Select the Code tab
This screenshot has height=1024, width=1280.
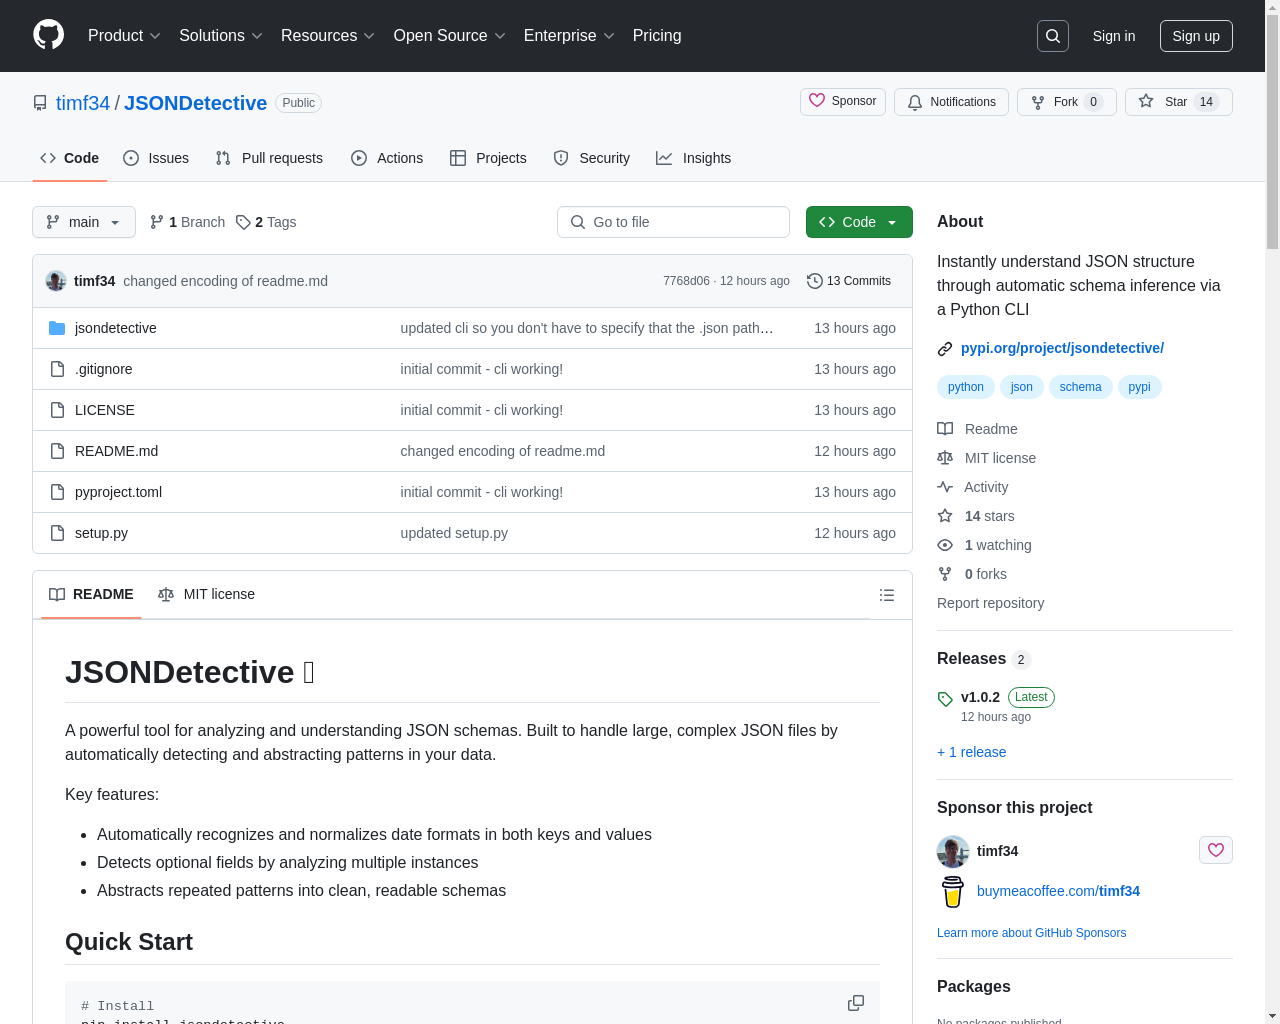coord(70,158)
